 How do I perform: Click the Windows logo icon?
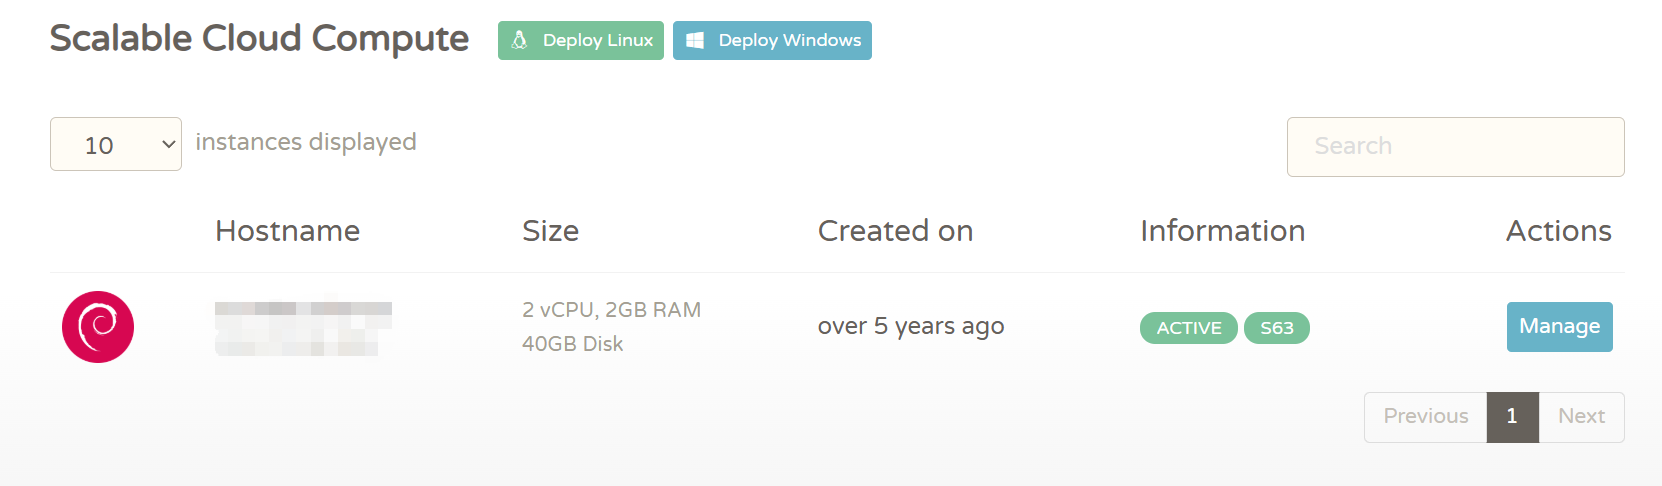click(x=695, y=40)
